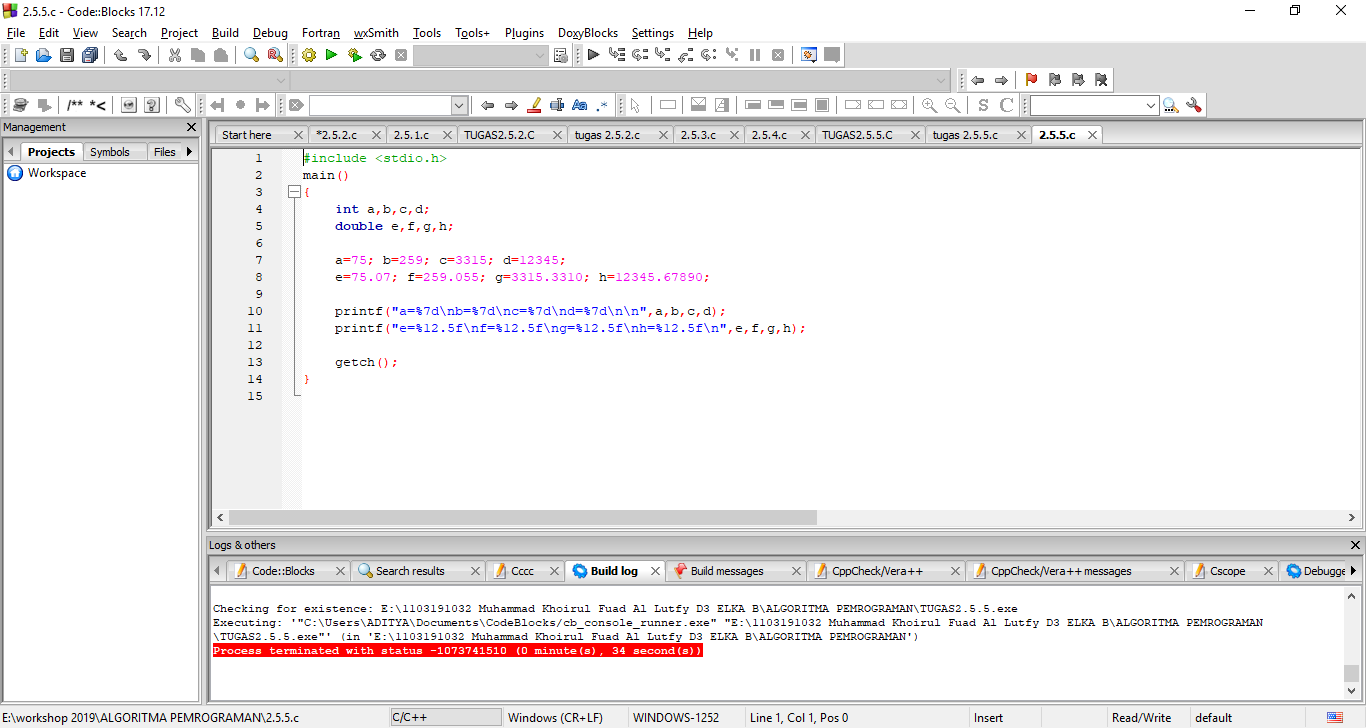Redo the last undone edit
The image size is (1366, 728).
pyautogui.click(x=144, y=55)
